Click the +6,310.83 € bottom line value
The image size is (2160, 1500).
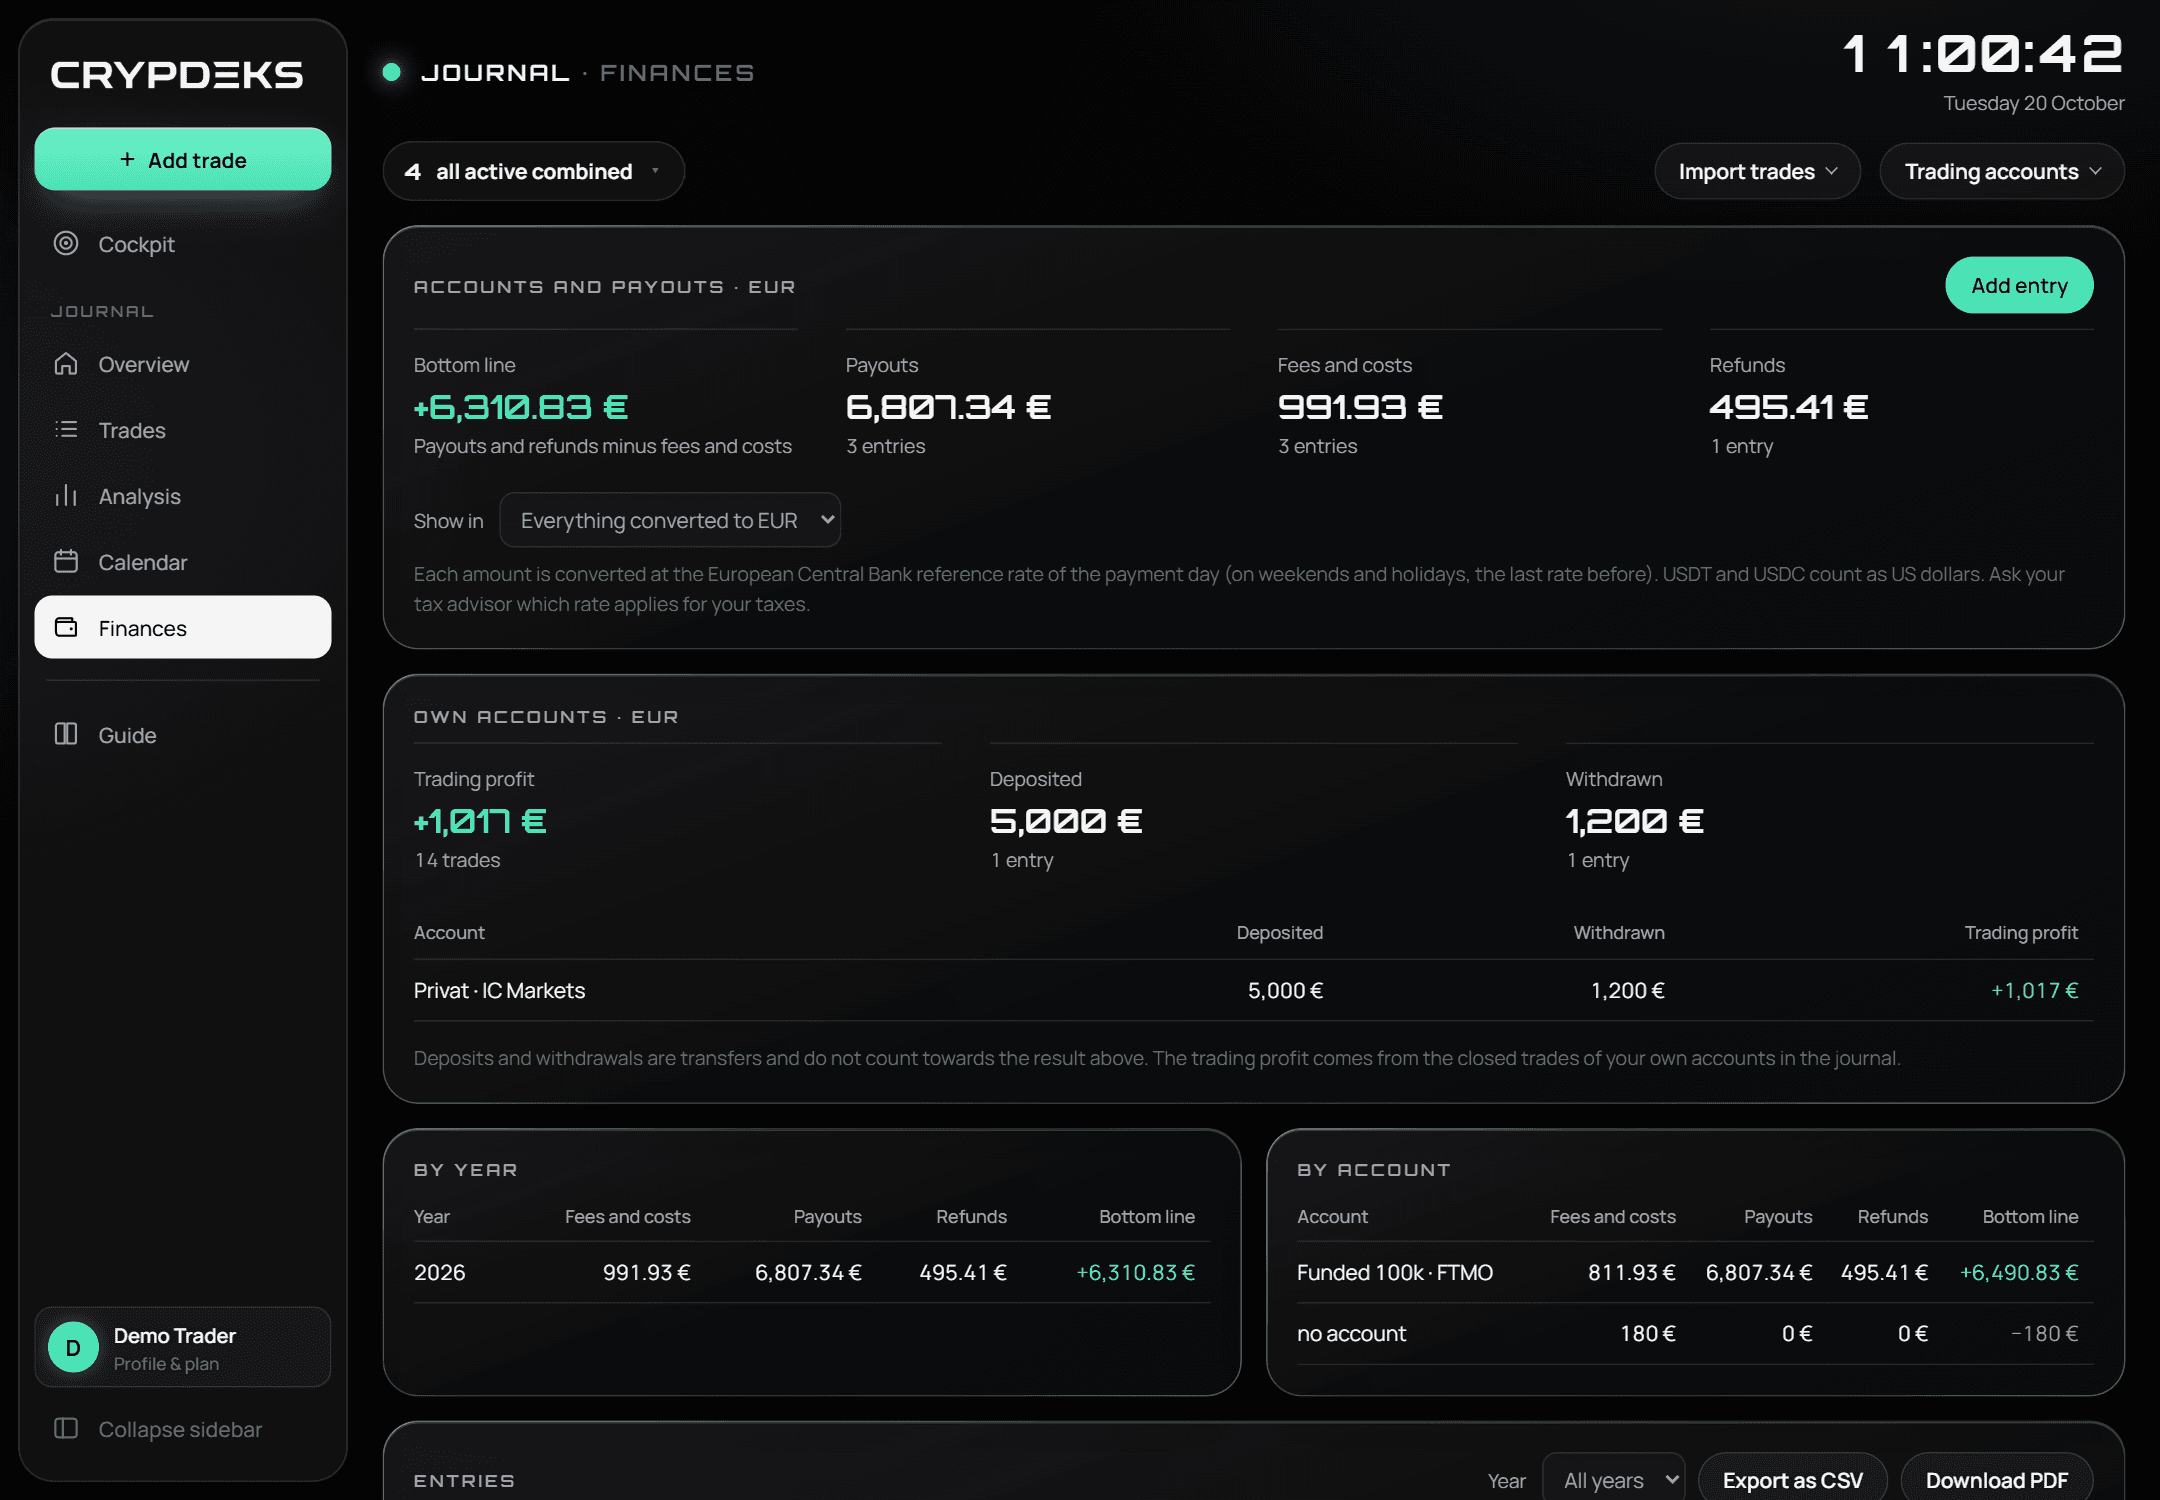[x=521, y=407]
